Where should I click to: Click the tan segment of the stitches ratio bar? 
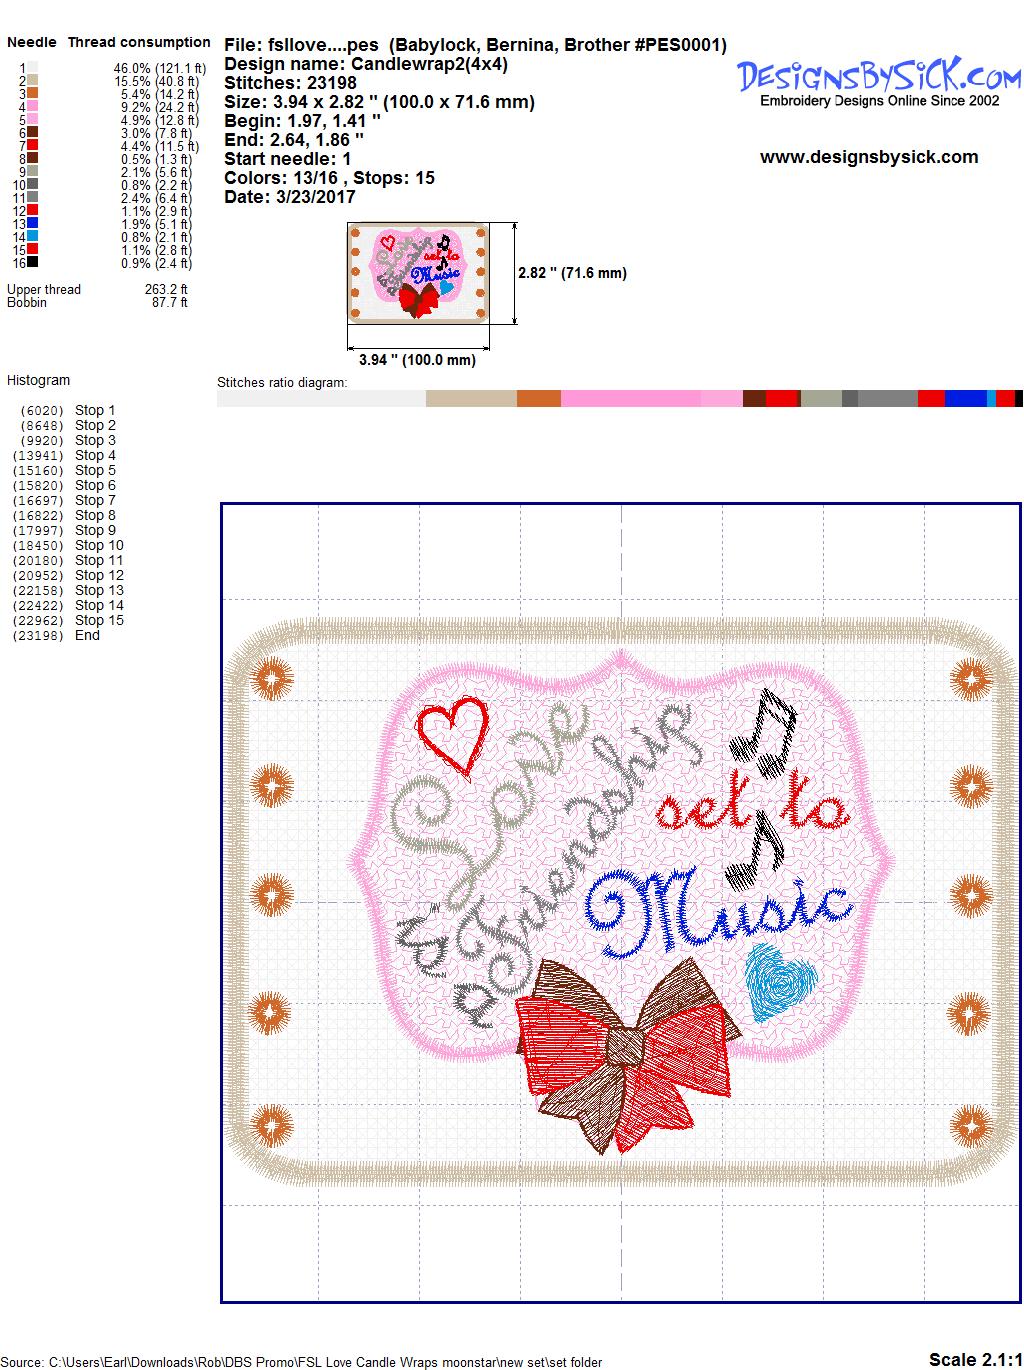point(471,399)
